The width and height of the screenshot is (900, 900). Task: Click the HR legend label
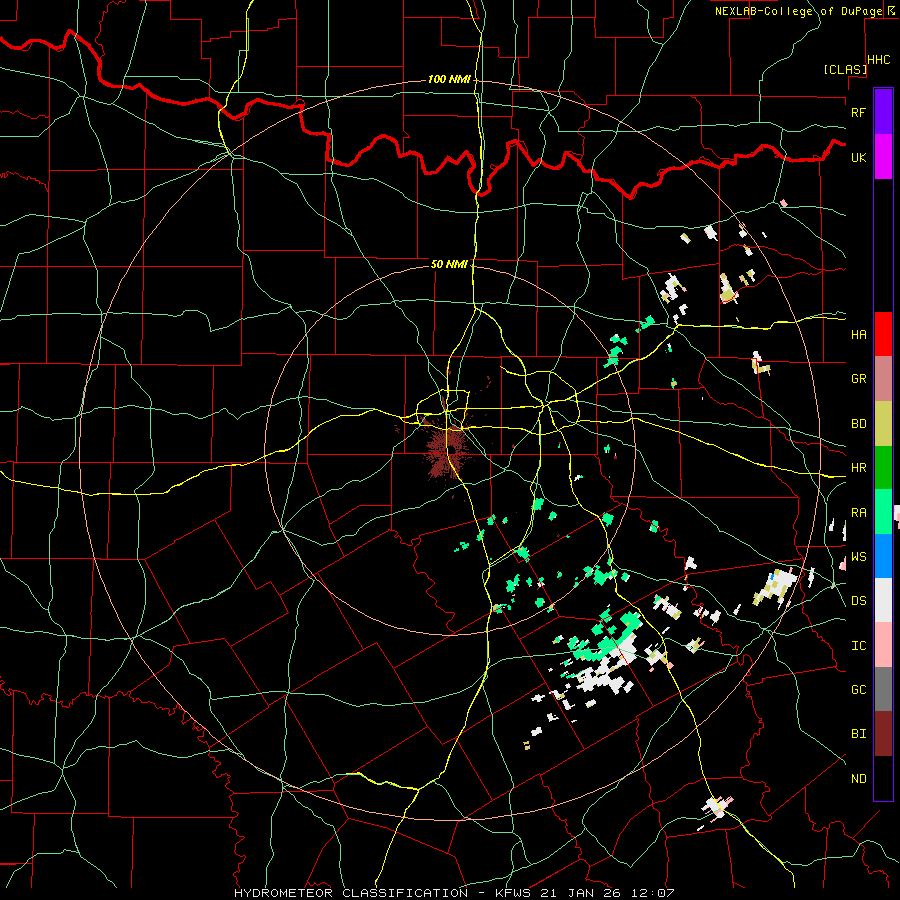[858, 468]
